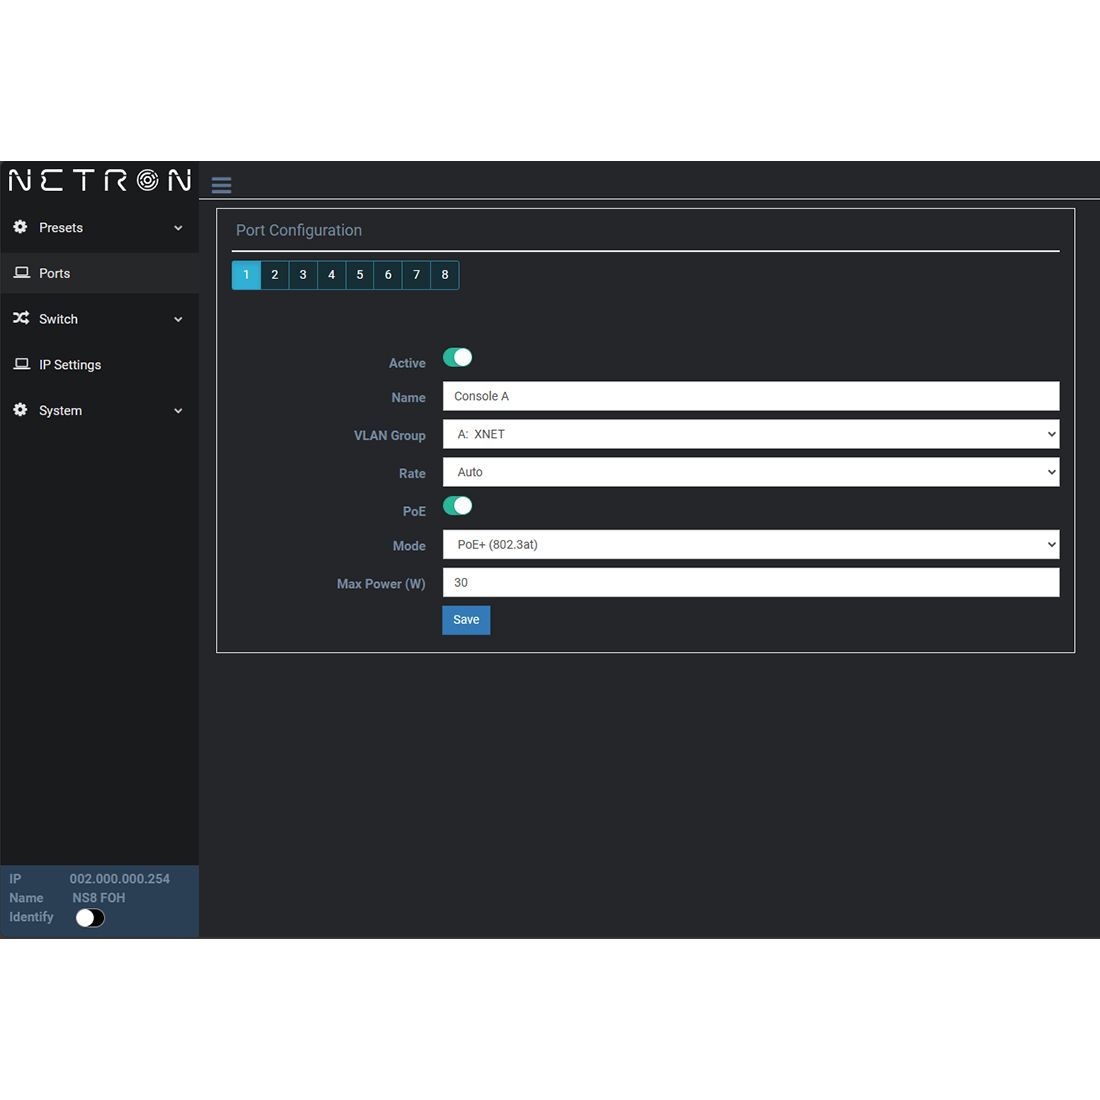Click the NETRON logo

coord(99,180)
